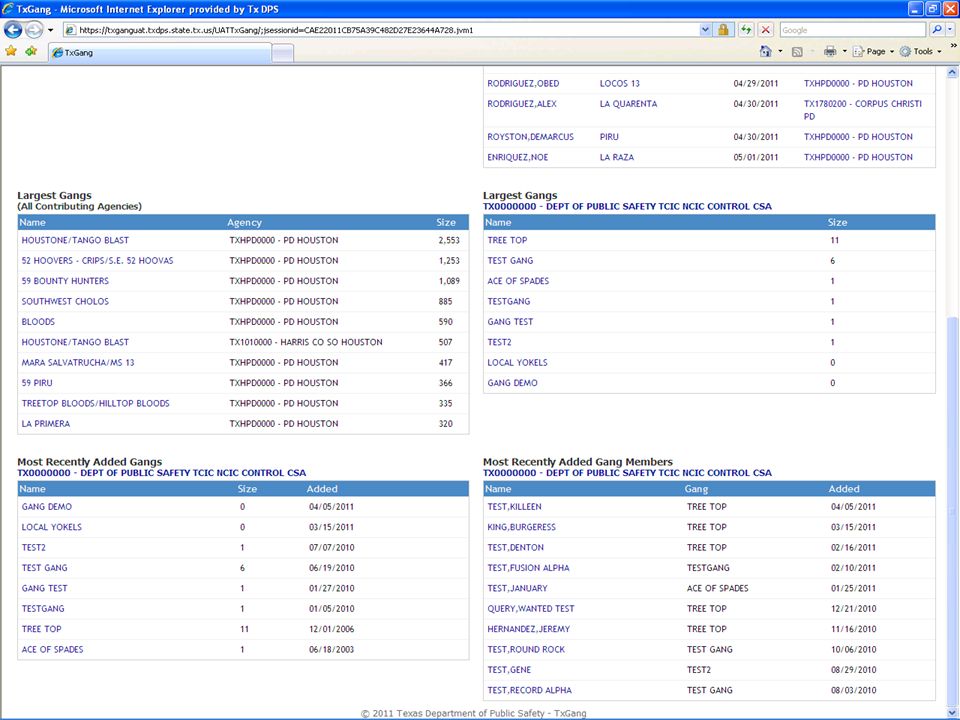960x720 pixels.
Task: Click the vertical scrollbar up arrow
Action: (952, 72)
